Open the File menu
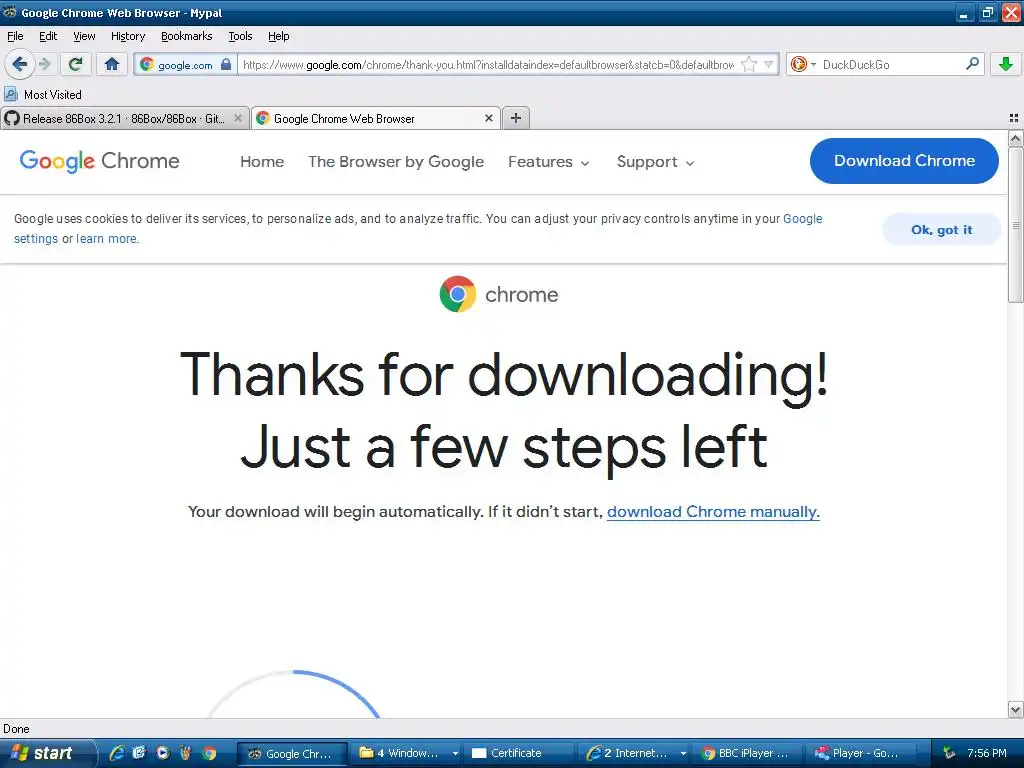This screenshot has width=1024, height=768. point(15,36)
